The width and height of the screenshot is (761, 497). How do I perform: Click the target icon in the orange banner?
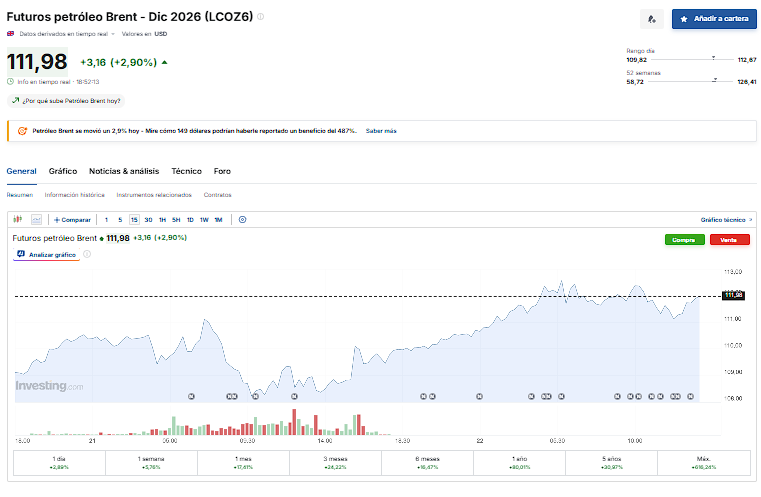[x=22, y=131]
